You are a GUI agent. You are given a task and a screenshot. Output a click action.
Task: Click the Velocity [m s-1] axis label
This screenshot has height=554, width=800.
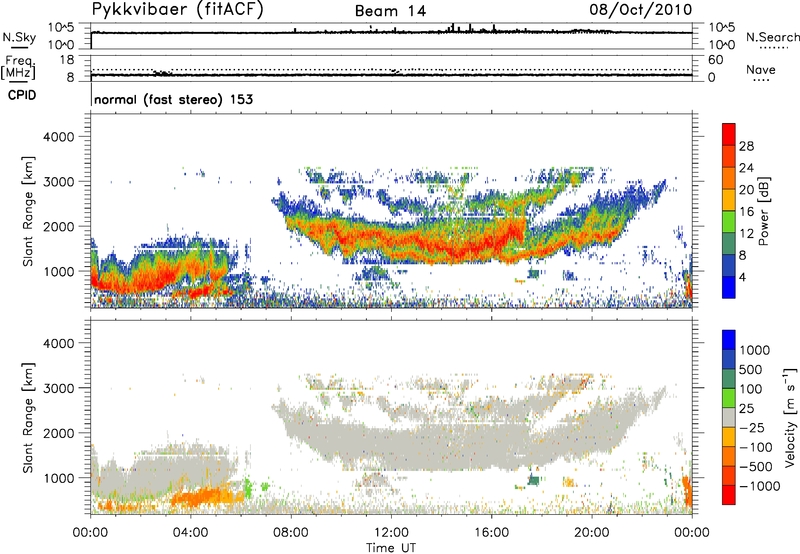(790, 417)
